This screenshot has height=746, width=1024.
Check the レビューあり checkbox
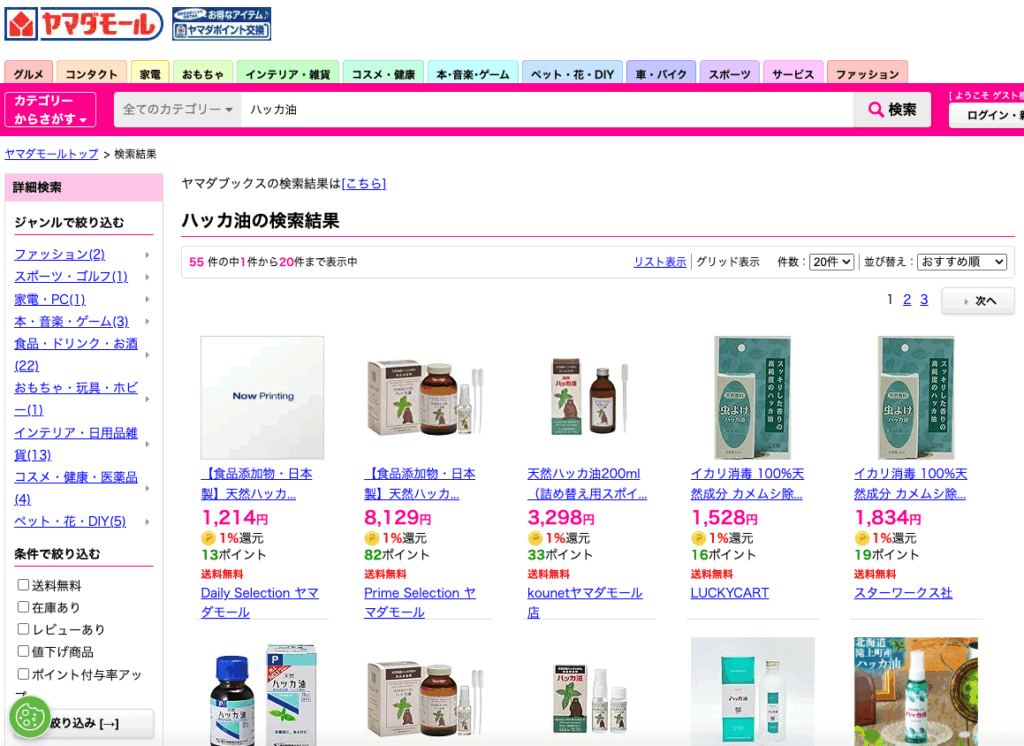(x=24, y=629)
